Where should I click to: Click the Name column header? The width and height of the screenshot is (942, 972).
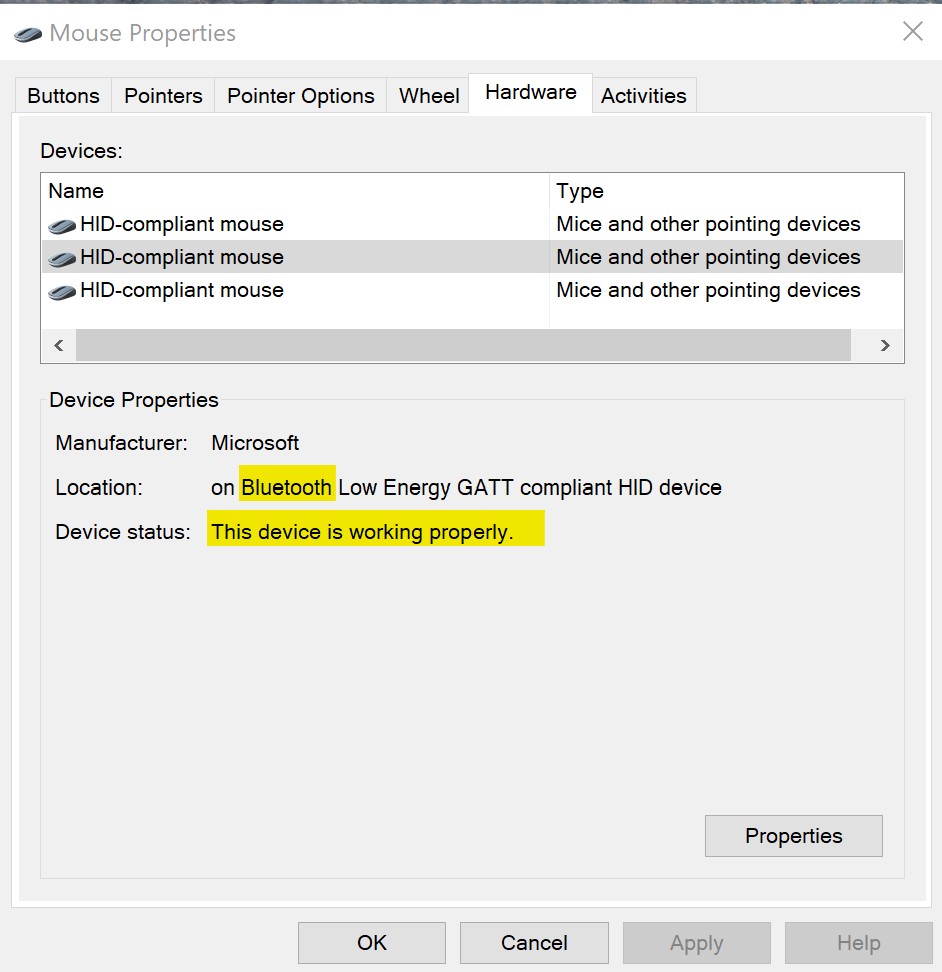pos(295,191)
